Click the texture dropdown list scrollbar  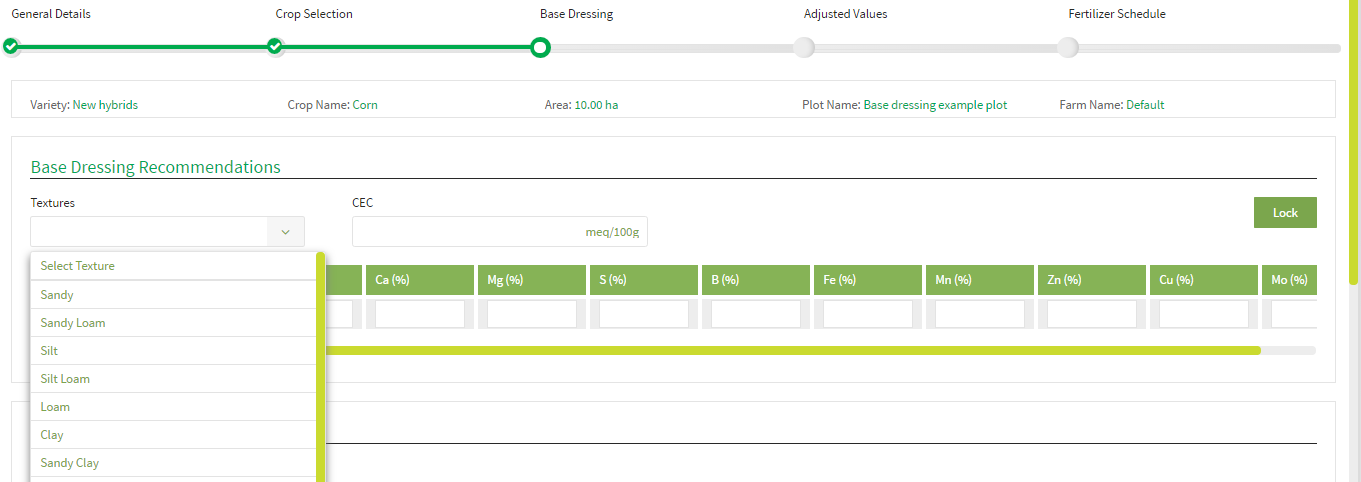(320, 367)
